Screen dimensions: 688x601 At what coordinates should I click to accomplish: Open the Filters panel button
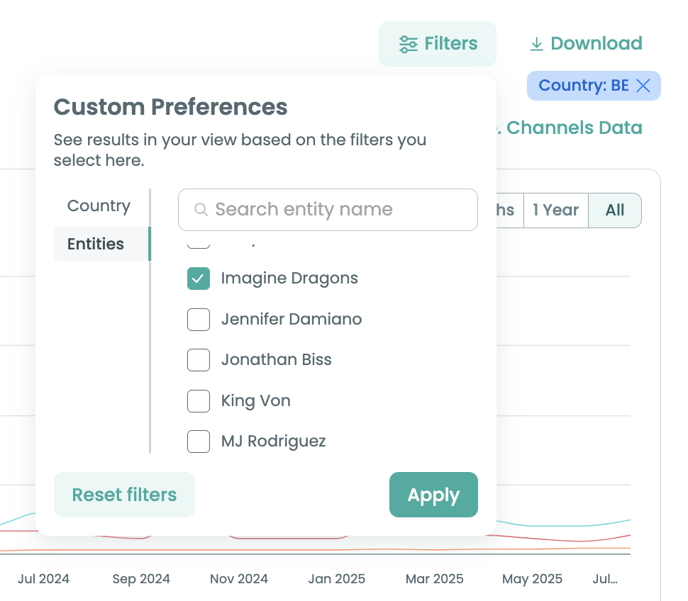[437, 44]
